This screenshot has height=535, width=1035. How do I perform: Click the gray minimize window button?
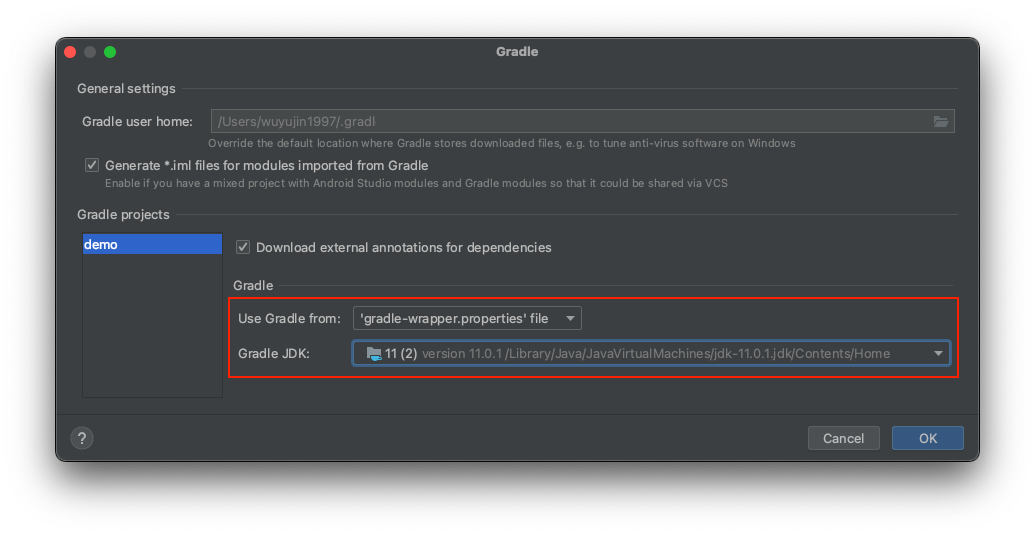click(x=90, y=52)
